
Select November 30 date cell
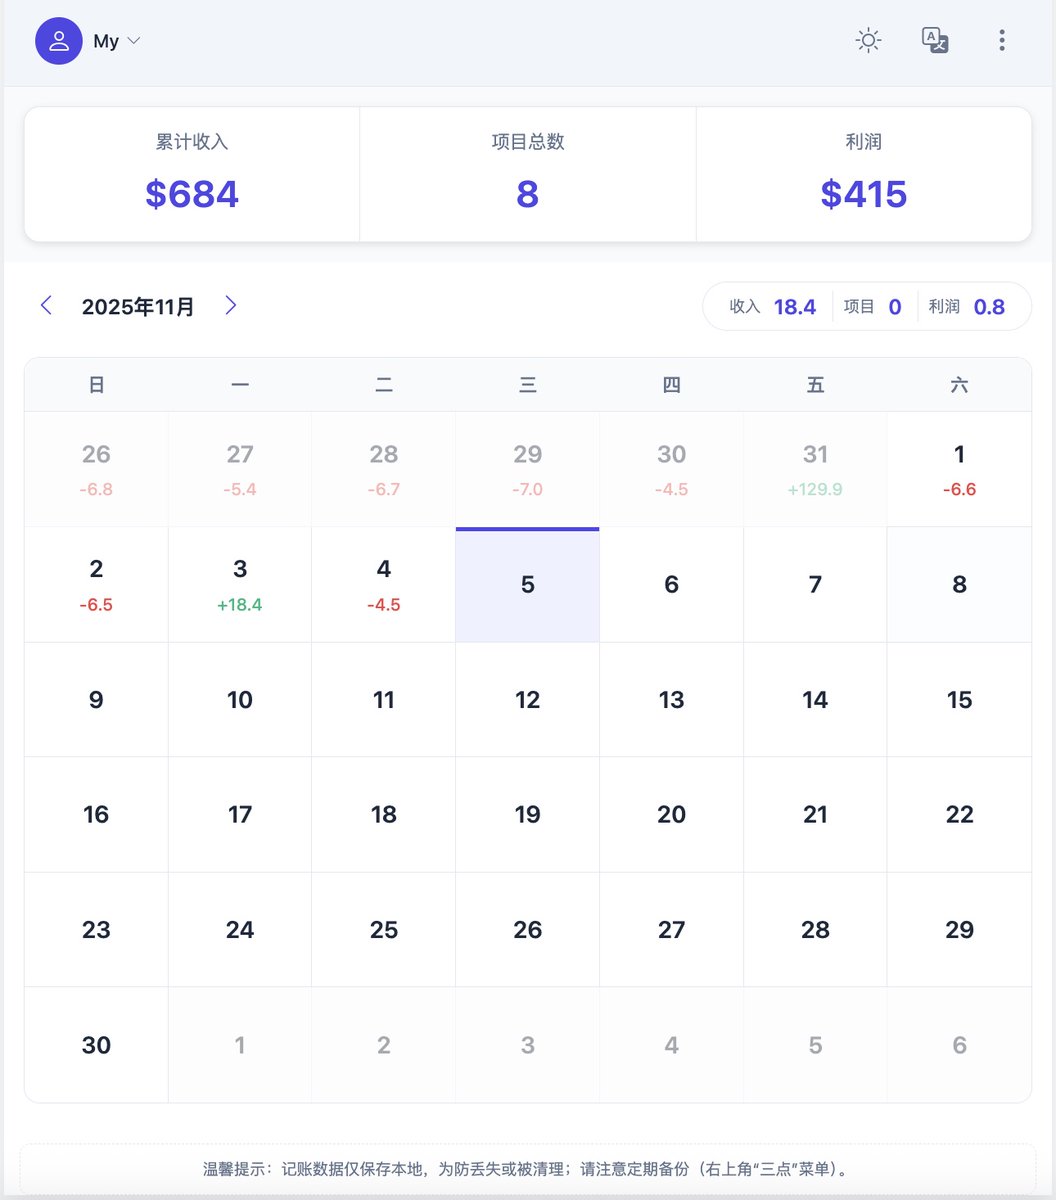[96, 1045]
